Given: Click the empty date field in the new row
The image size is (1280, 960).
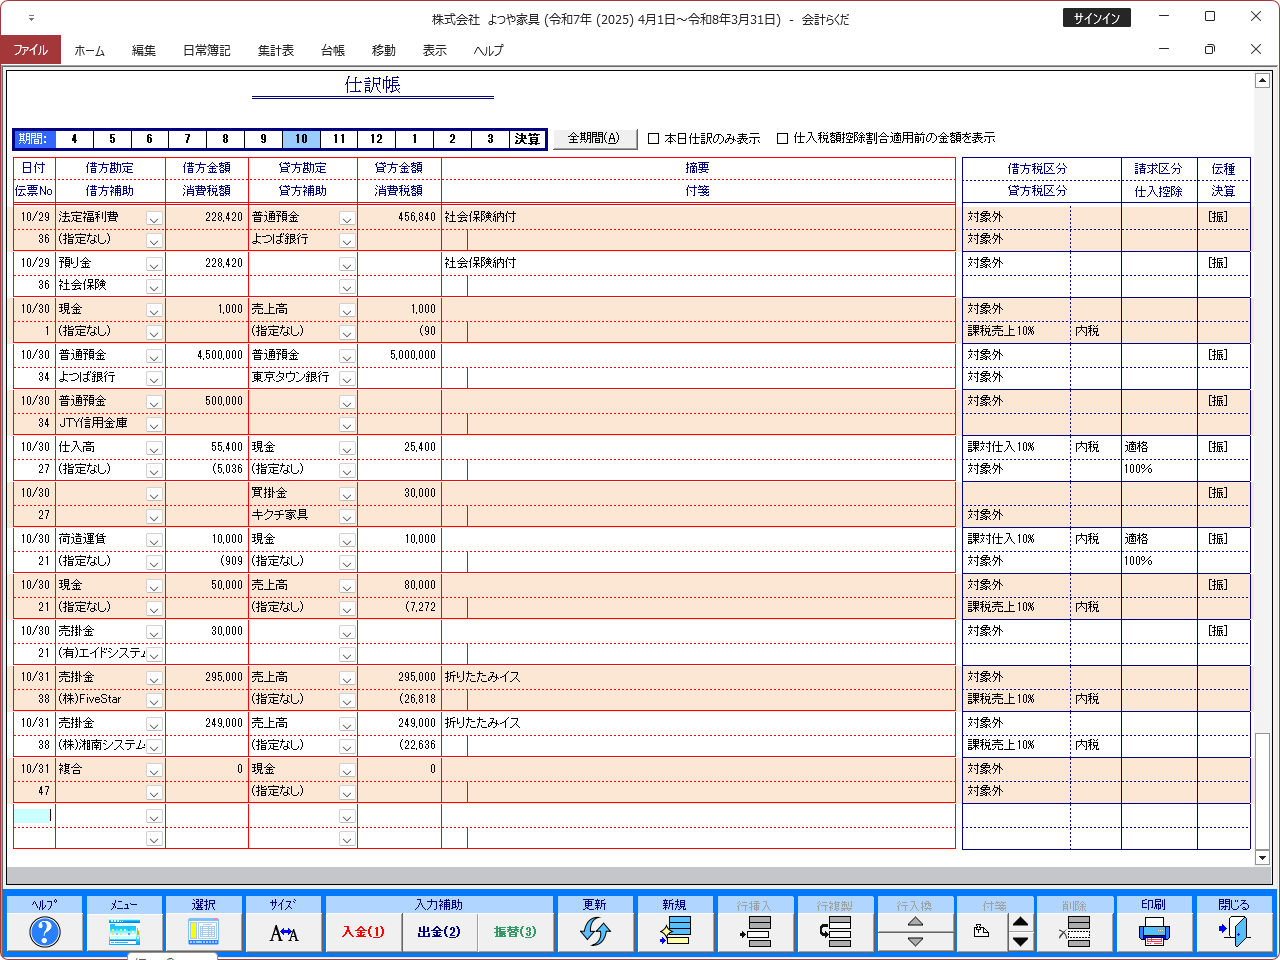Looking at the screenshot, I should 33,816.
